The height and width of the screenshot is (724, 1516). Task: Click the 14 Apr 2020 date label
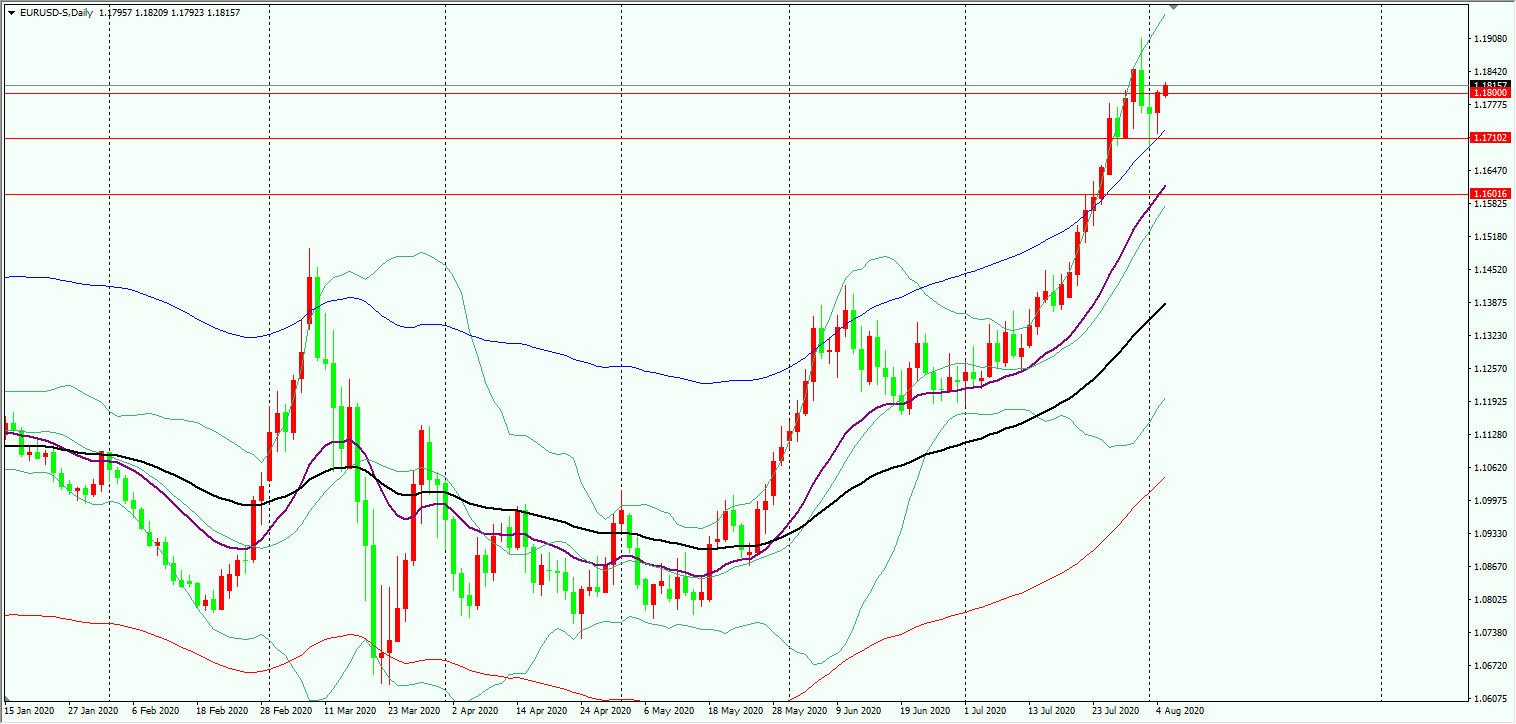541,711
